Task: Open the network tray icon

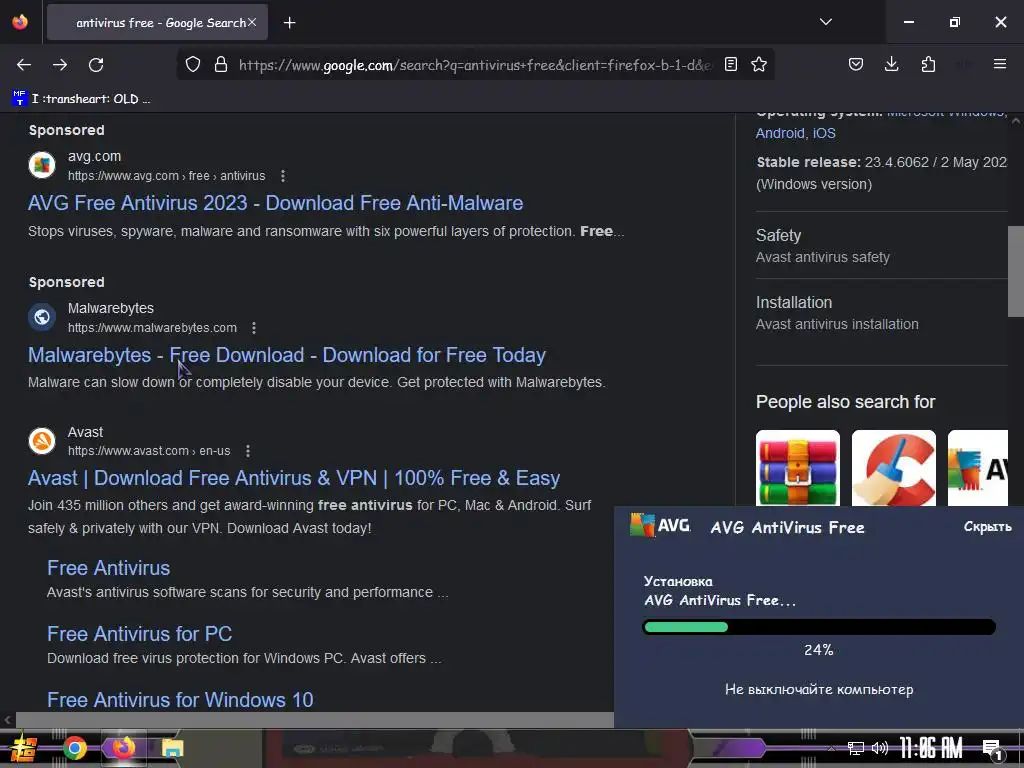Action: (856, 748)
